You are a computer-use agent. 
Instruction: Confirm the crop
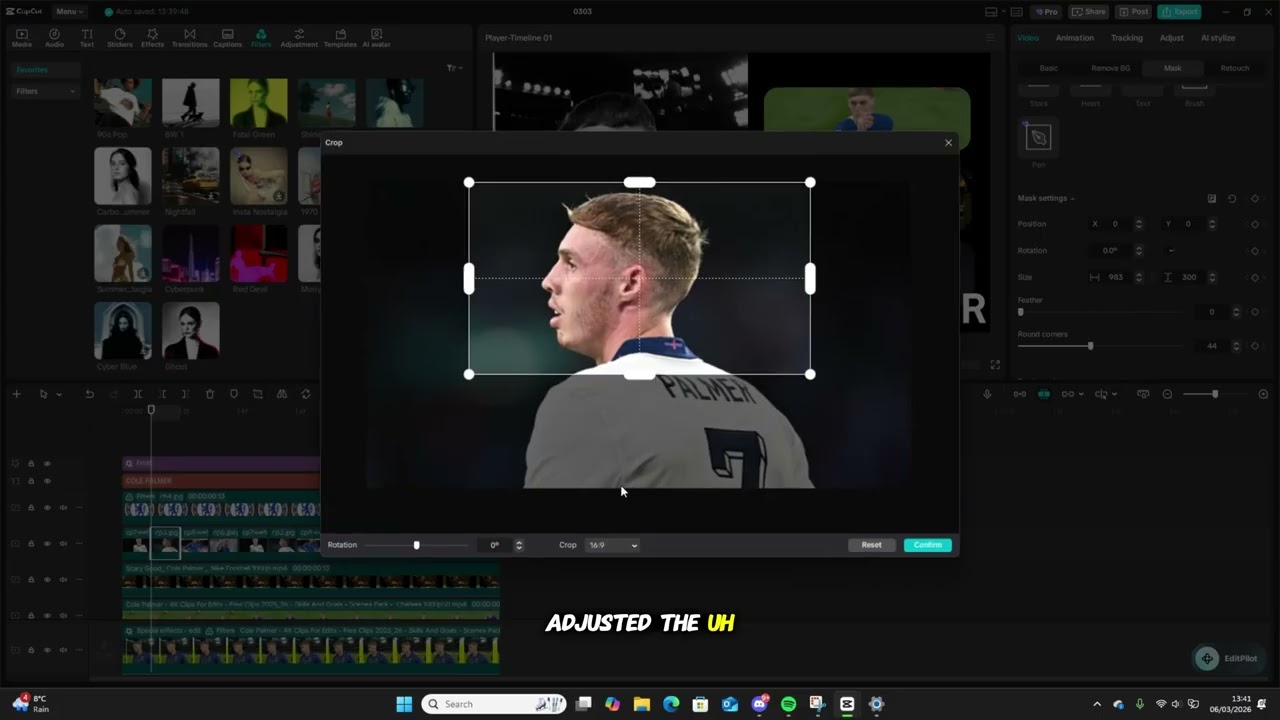[x=927, y=545]
